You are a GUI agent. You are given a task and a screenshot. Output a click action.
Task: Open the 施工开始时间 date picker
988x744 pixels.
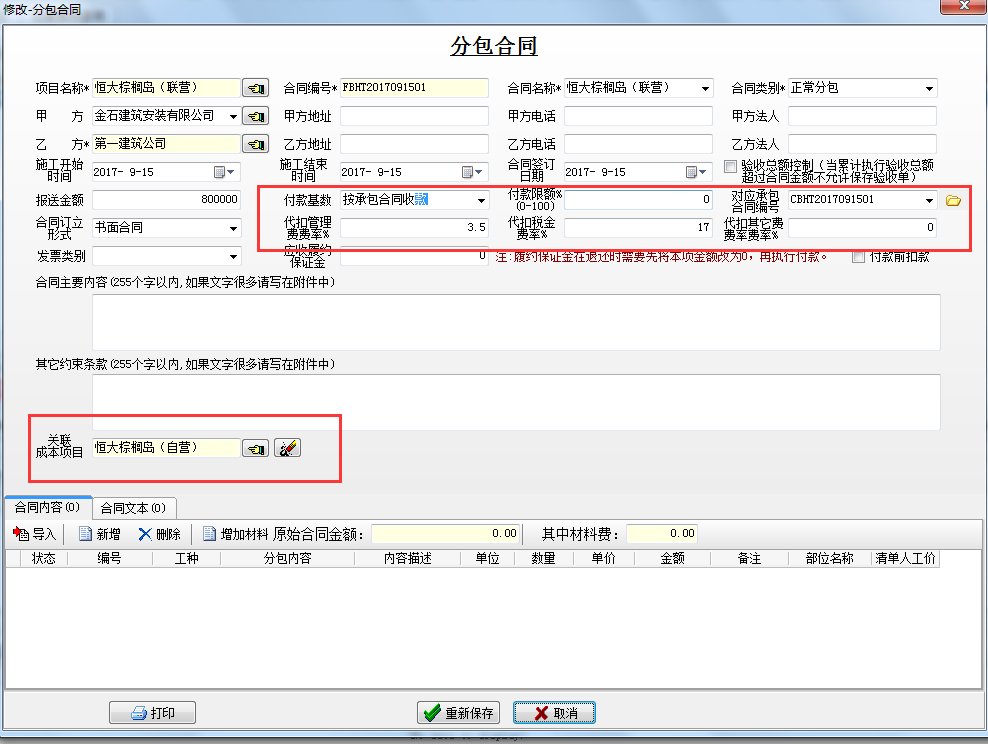225,172
